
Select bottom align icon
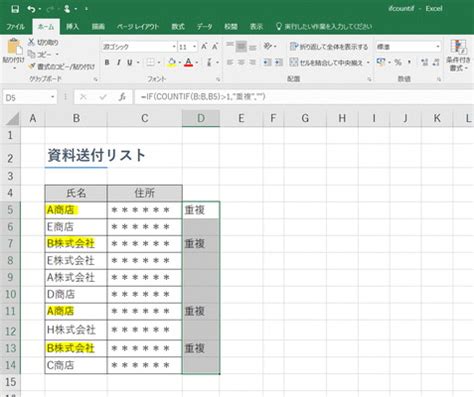pyautogui.click(x=253, y=46)
